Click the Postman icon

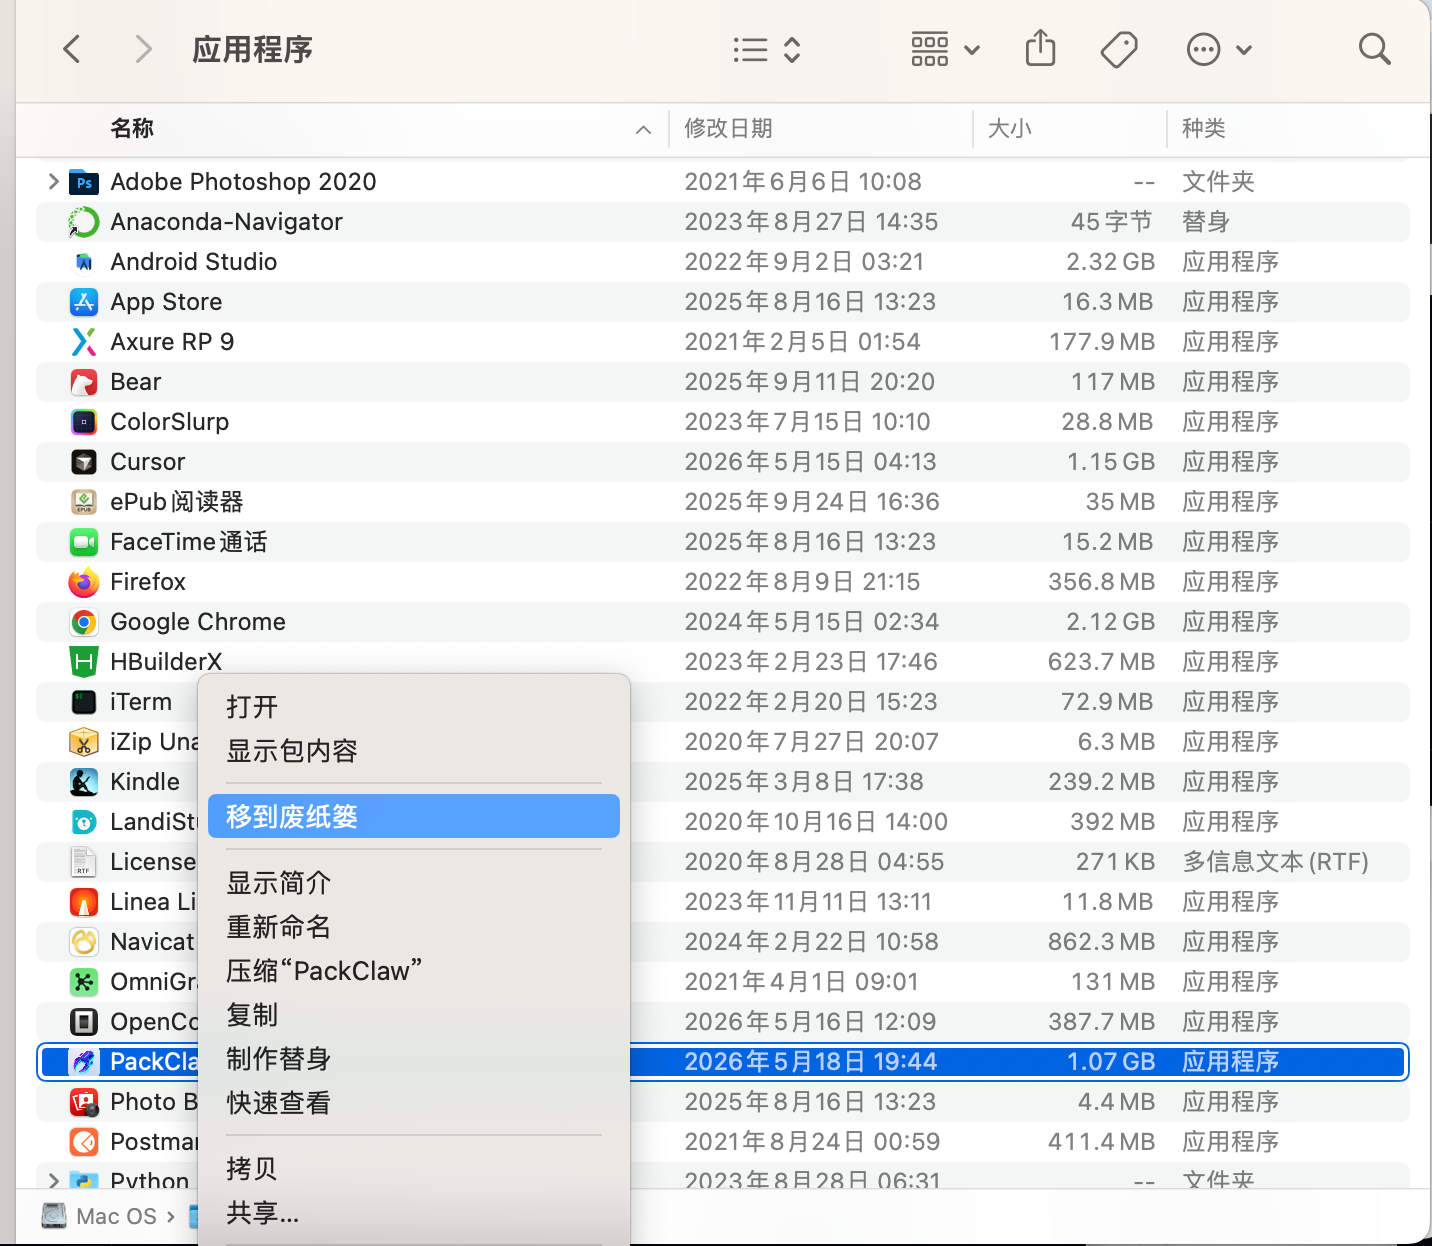[84, 1142]
